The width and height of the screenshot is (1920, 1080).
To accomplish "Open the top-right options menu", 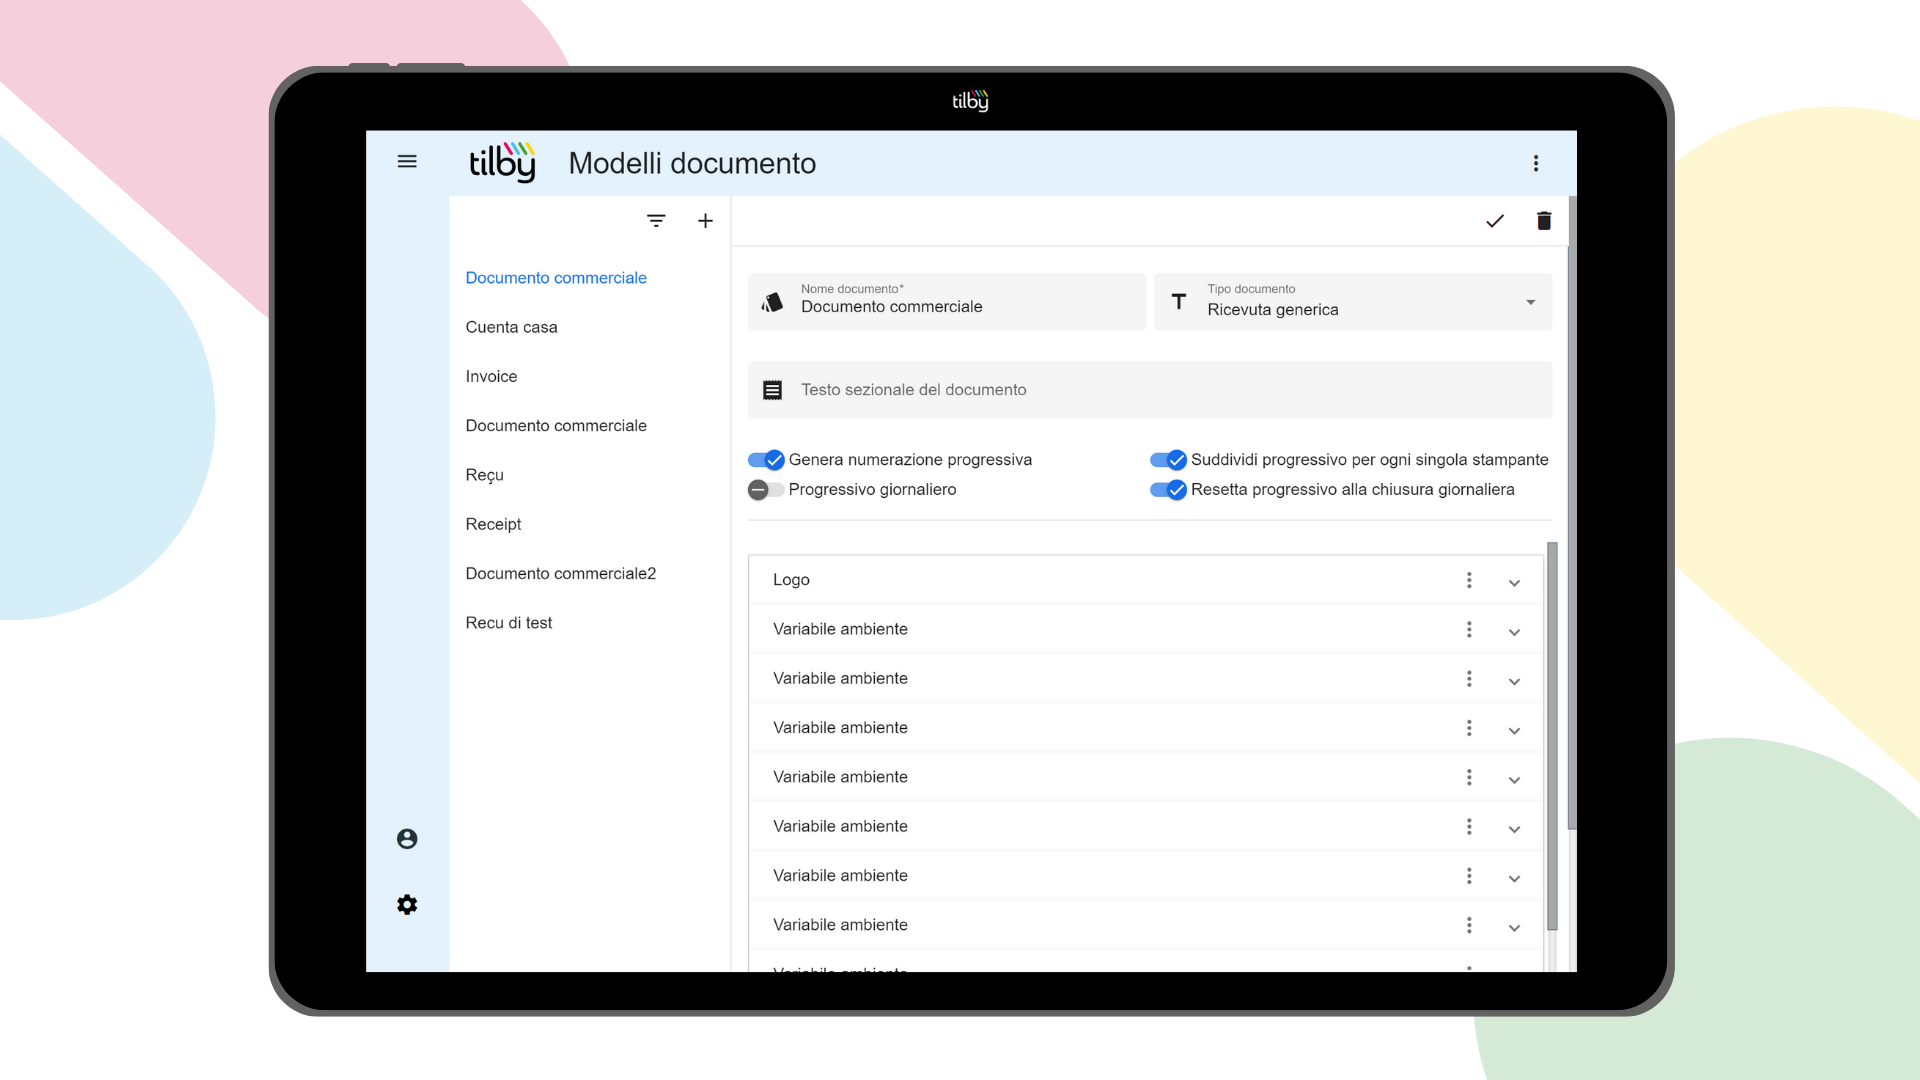I will point(1536,162).
